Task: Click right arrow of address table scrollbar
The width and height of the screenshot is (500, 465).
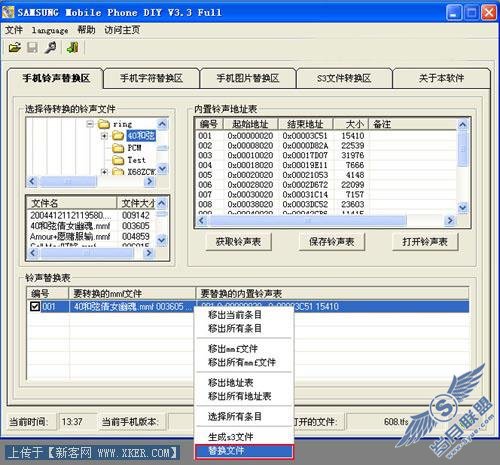Action: coord(450,220)
